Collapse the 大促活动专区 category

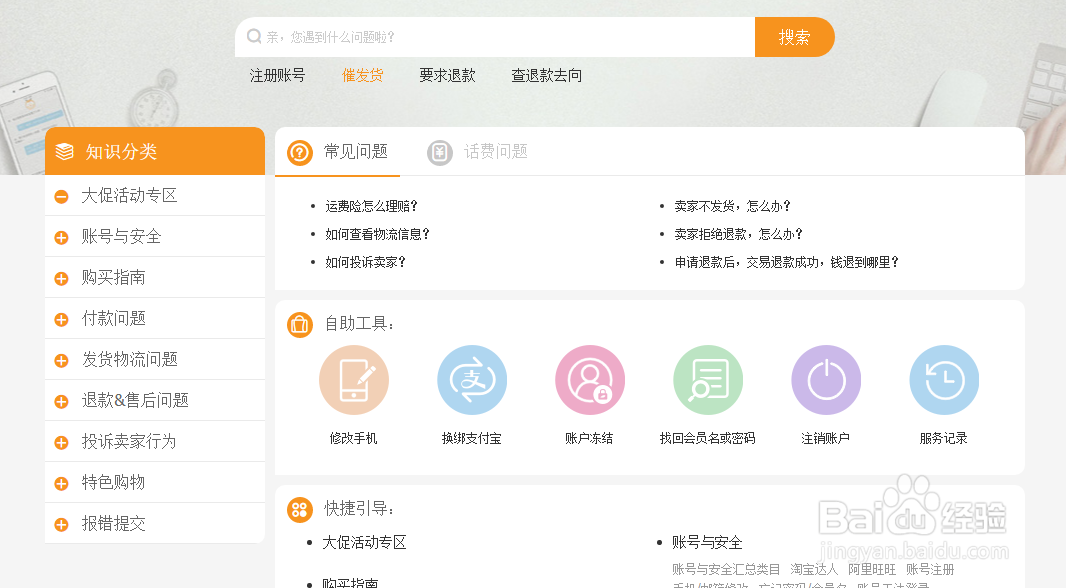[62, 197]
